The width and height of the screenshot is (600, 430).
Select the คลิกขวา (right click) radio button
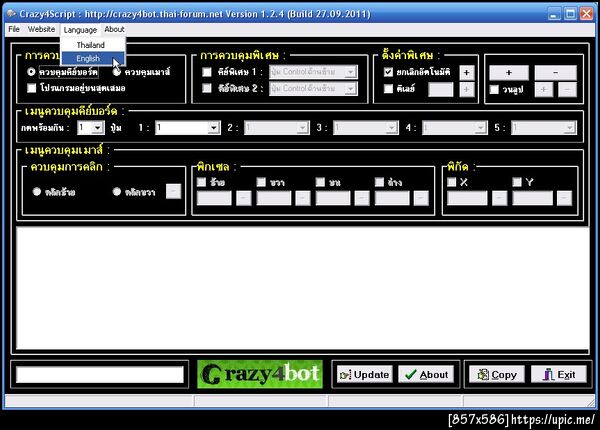pyautogui.click(x=117, y=191)
